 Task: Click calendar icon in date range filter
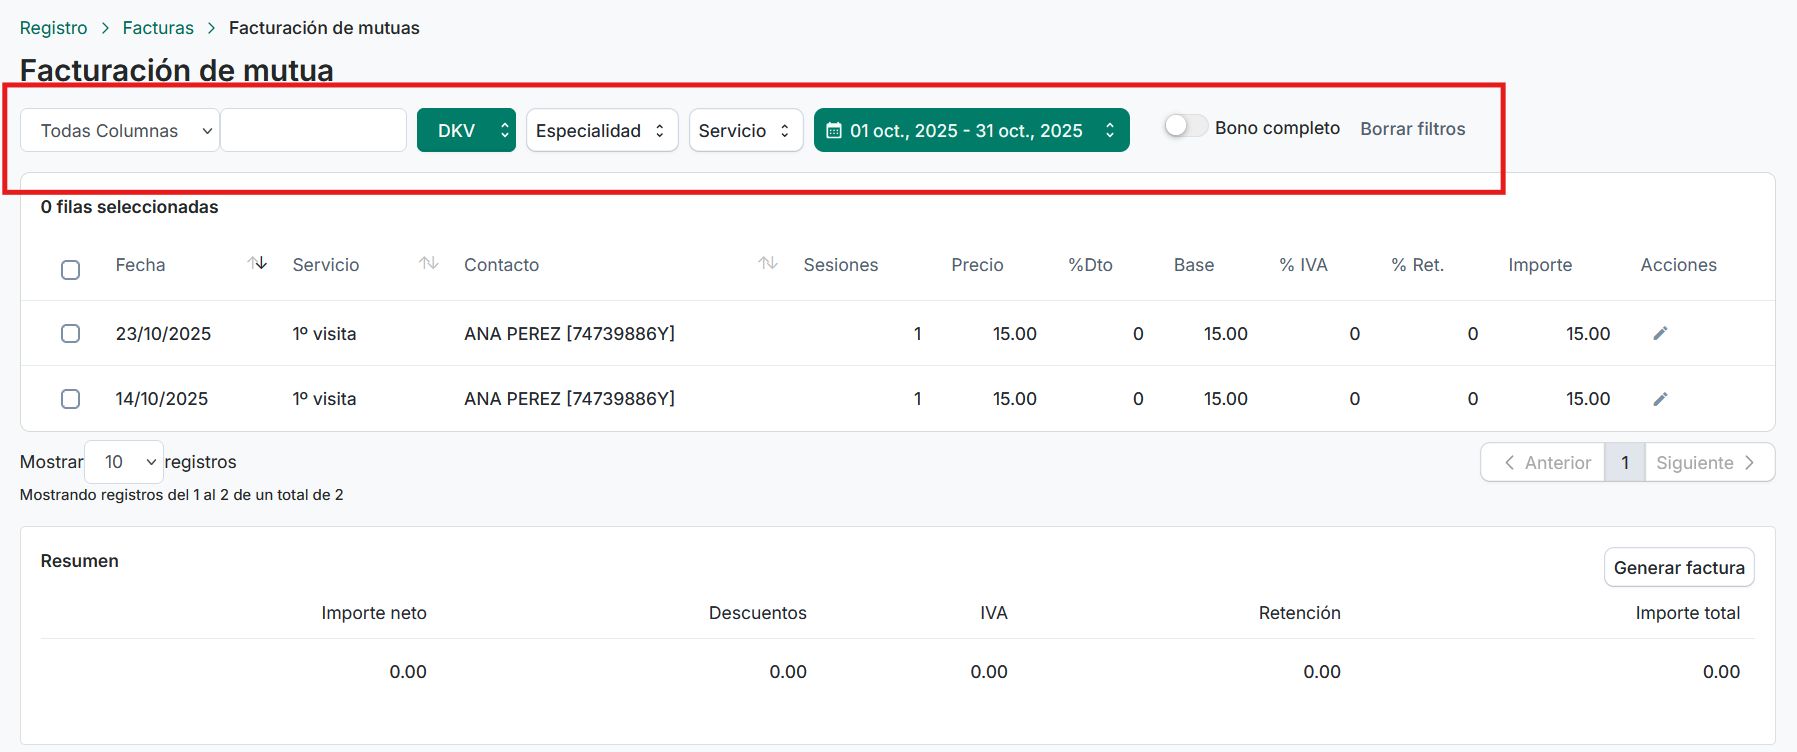tap(834, 131)
